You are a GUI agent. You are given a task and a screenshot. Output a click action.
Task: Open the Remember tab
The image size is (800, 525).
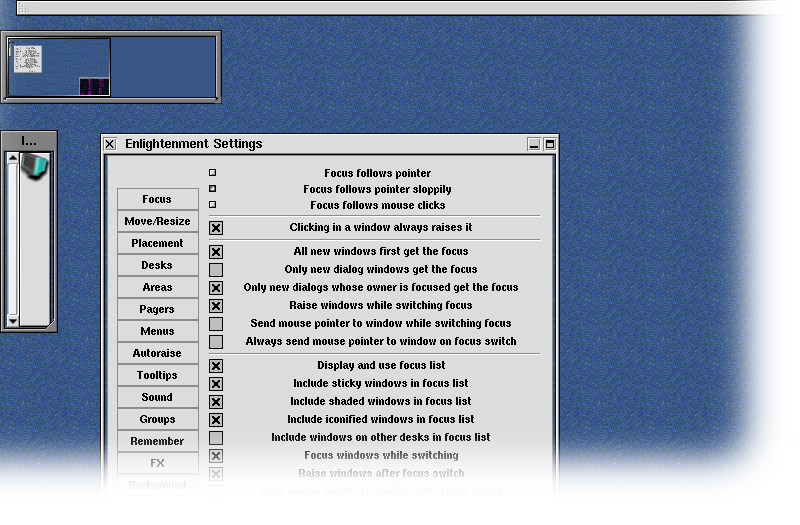click(x=157, y=440)
